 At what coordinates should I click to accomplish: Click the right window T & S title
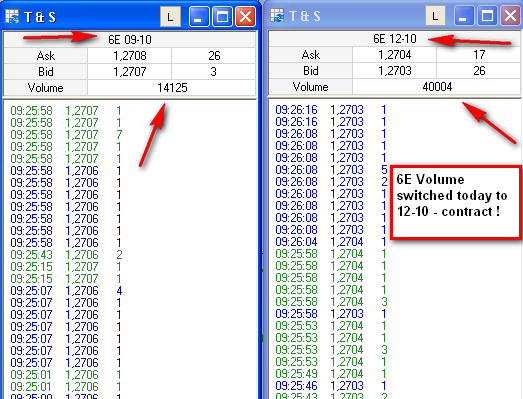[x=305, y=16]
